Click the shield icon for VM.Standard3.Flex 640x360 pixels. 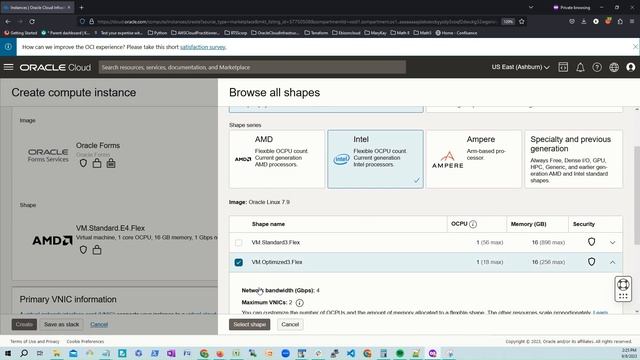tap(591, 242)
